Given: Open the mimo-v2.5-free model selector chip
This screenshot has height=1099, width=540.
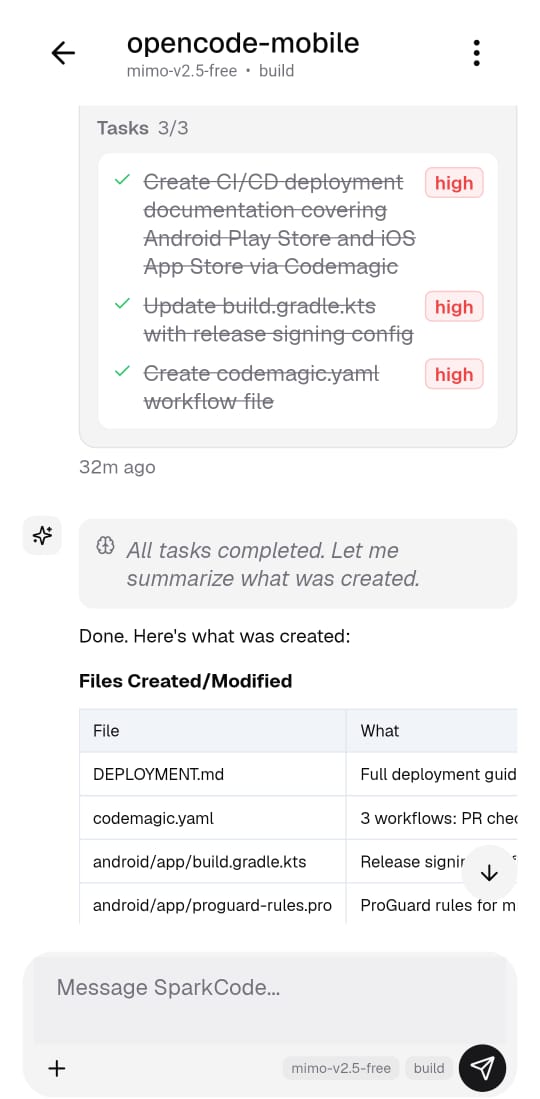Looking at the screenshot, I should pyautogui.click(x=342, y=1068).
